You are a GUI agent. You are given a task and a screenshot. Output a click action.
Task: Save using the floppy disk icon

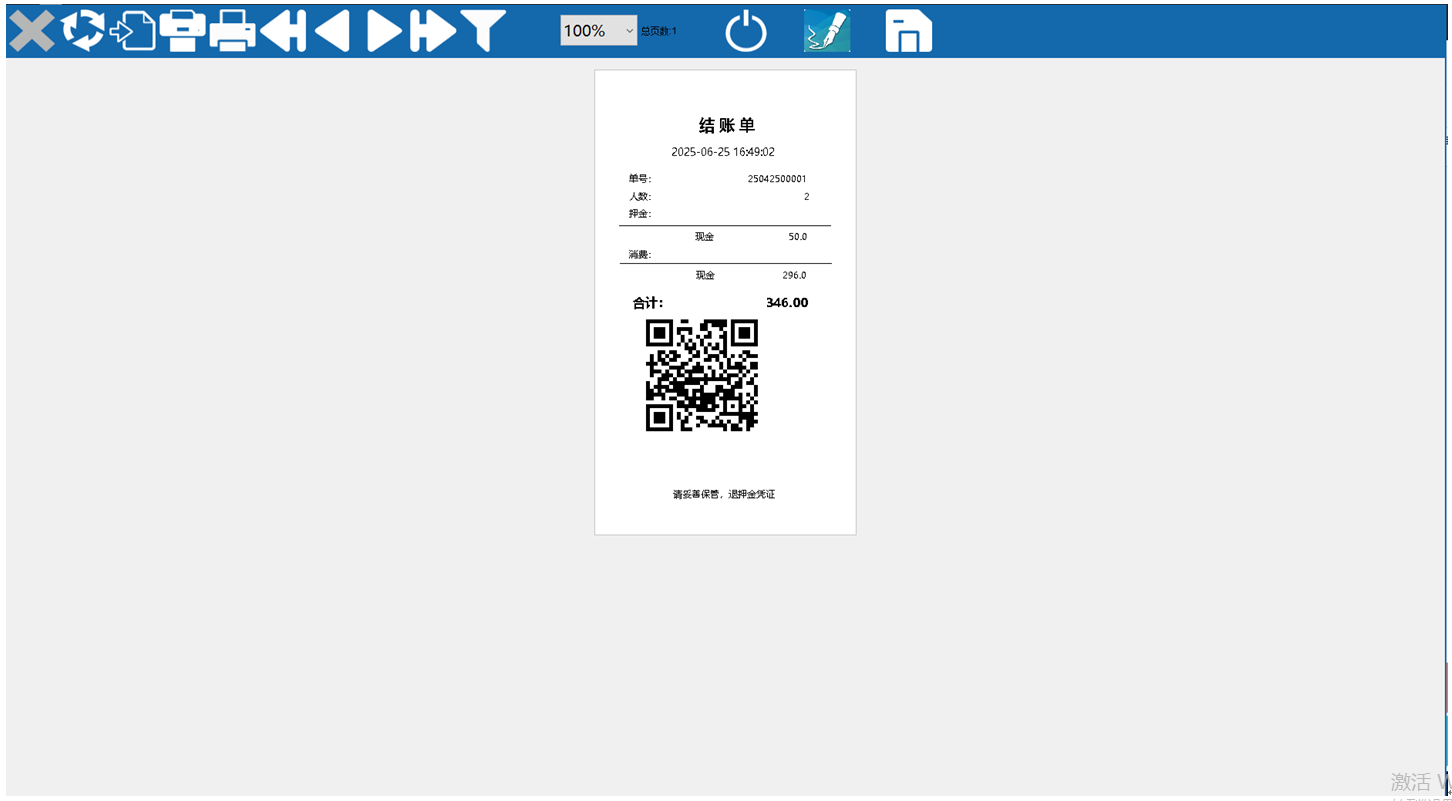click(908, 31)
